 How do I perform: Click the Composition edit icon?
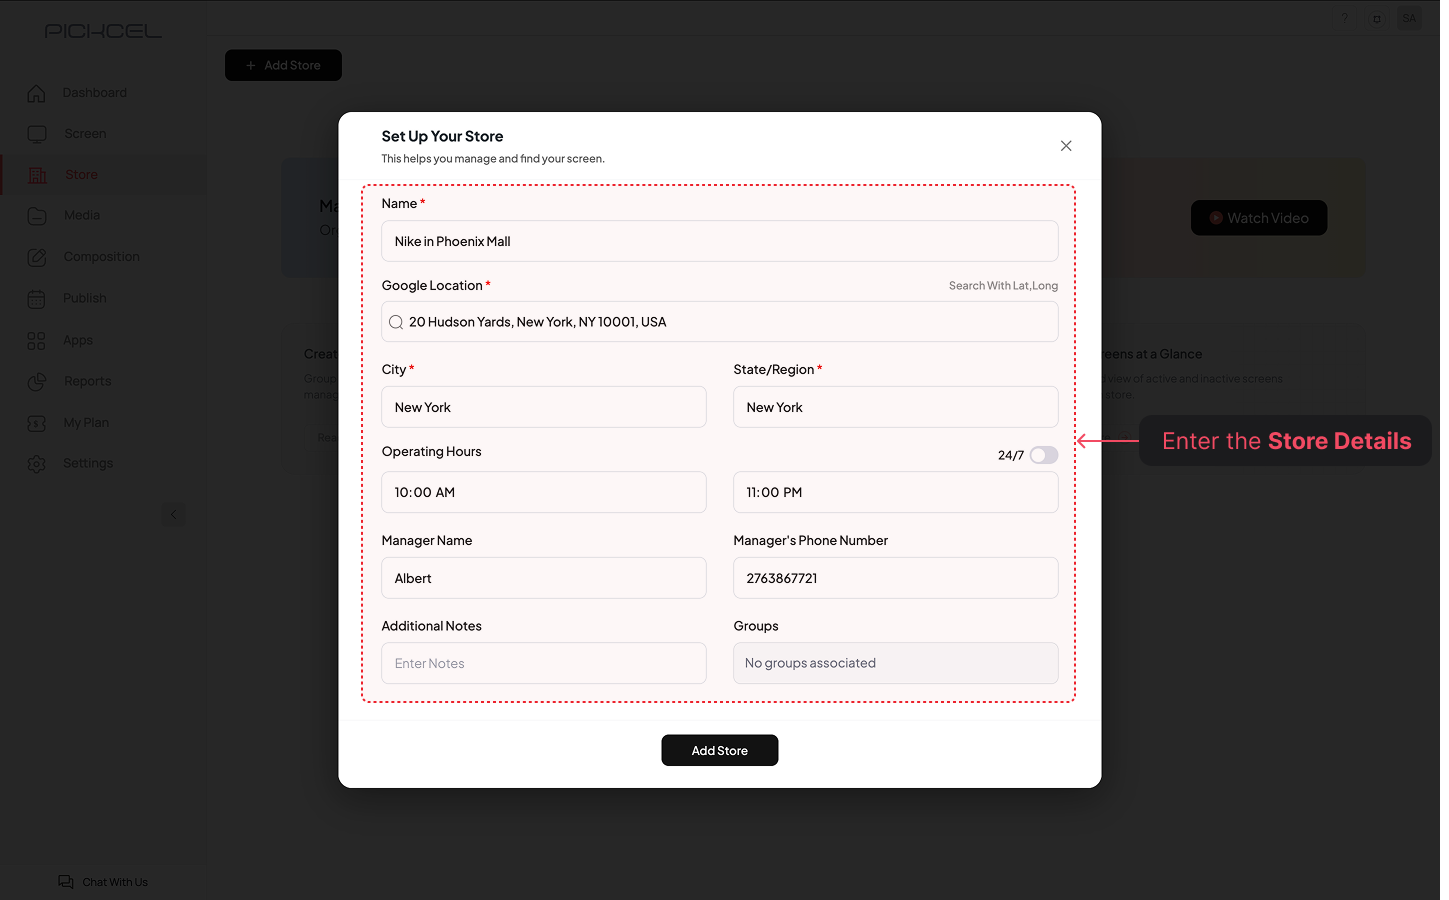37,257
